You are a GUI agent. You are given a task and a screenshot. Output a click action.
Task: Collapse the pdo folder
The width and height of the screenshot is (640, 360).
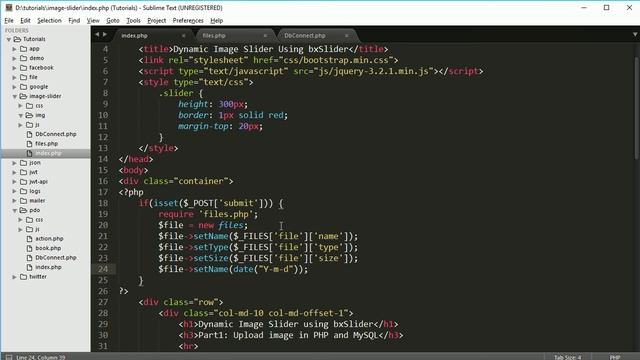click(15, 210)
